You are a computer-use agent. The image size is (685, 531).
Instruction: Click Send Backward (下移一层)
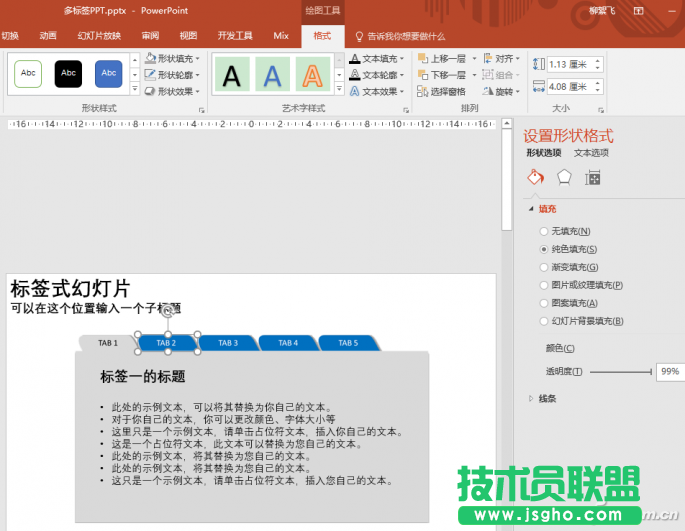[x=442, y=75]
